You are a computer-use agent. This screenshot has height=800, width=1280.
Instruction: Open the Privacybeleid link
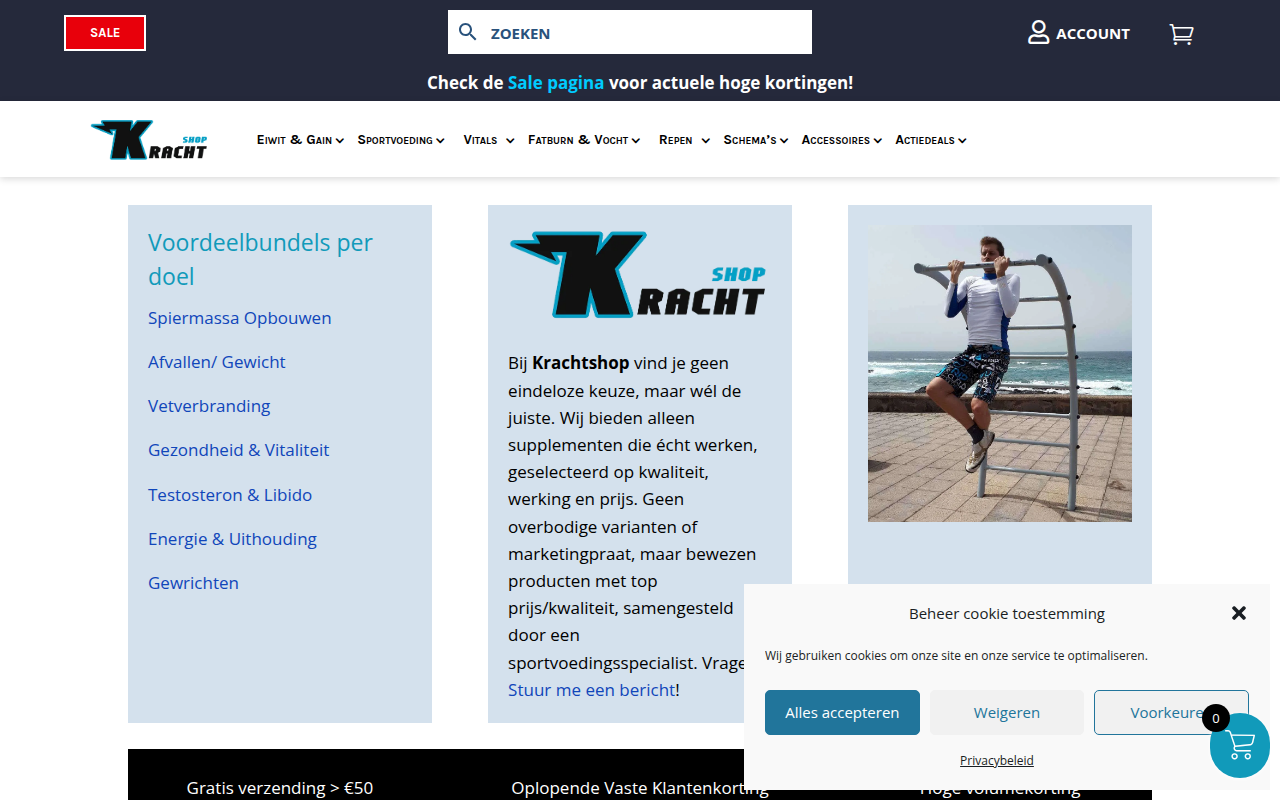coord(997,761)
